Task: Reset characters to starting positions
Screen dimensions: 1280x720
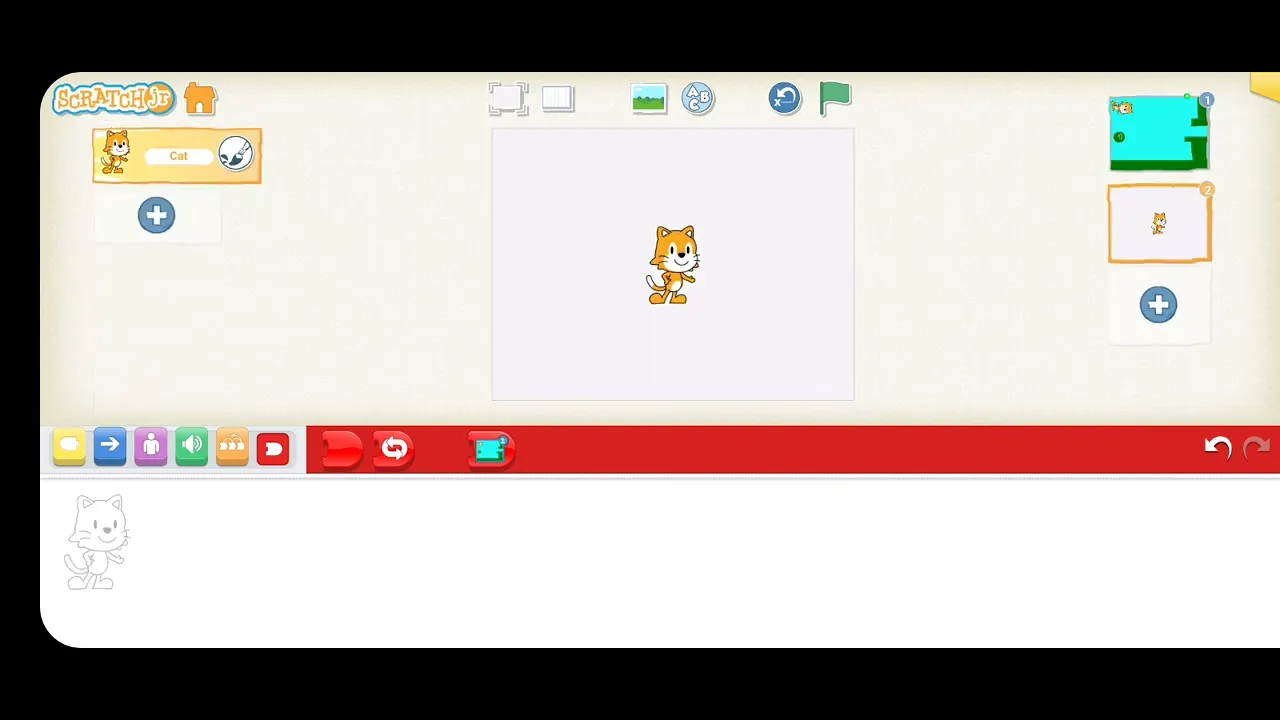Action: (785, 98)
